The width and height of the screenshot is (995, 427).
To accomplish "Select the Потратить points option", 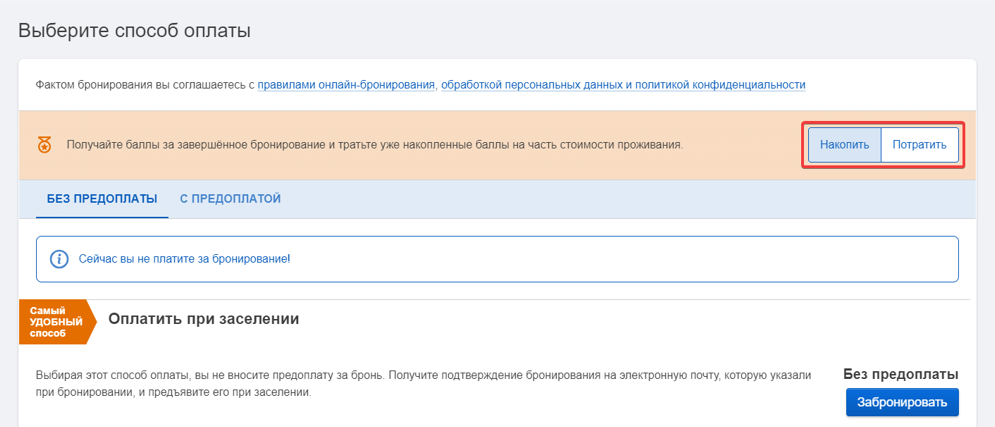I will coord(919,145).
